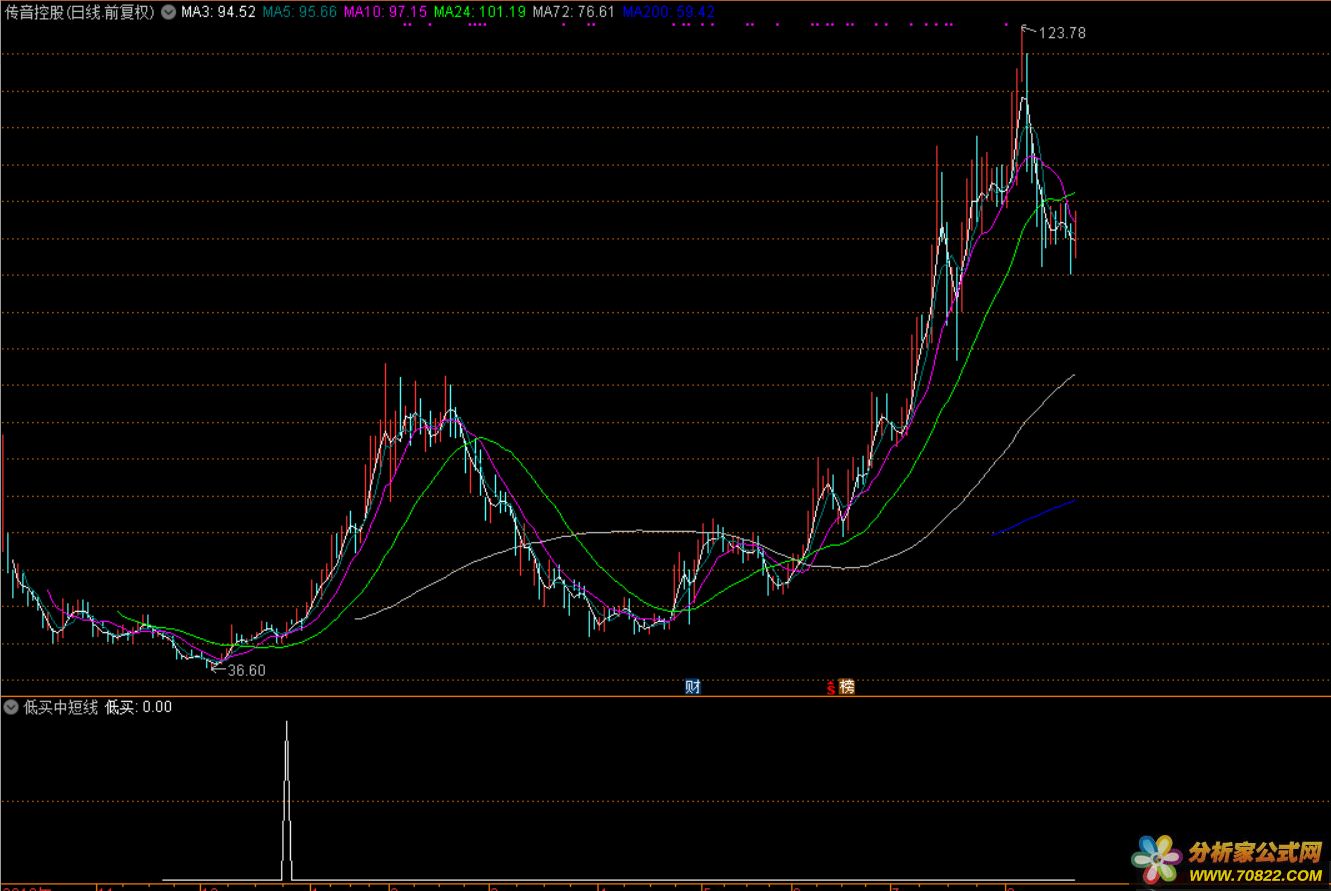
Task: Click the 低买: 0.00 indicator value
Action: point(138,707)
